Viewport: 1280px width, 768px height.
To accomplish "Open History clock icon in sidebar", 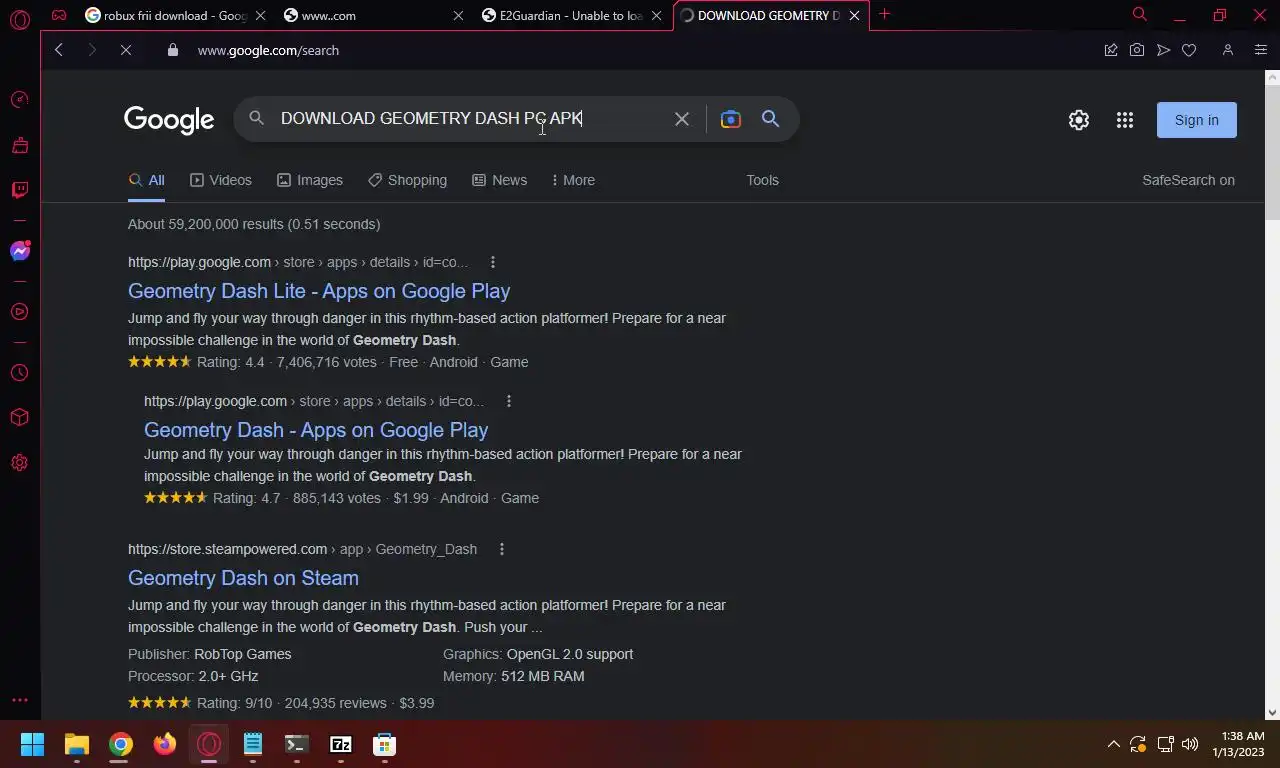I will point(19,372).
